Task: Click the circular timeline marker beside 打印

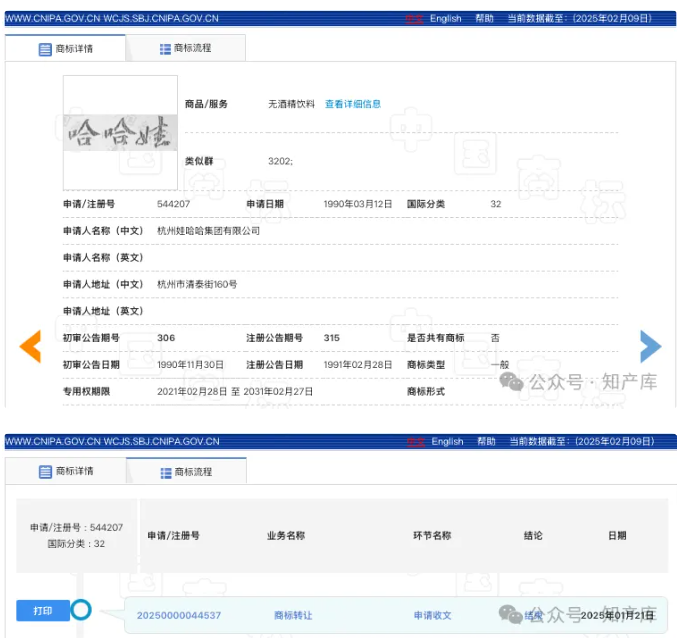Action: coord(81,609)
